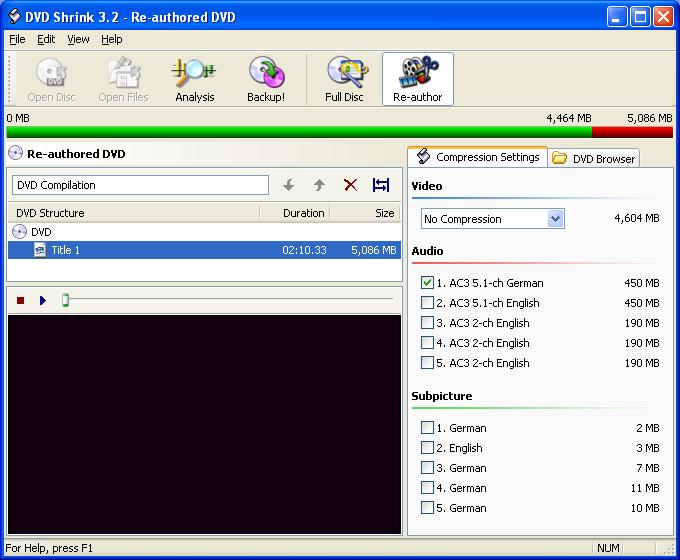Click the Duration column header
The width and height of the screenshot is (680, 560).
pyautogui.click(x=295, y=213)
